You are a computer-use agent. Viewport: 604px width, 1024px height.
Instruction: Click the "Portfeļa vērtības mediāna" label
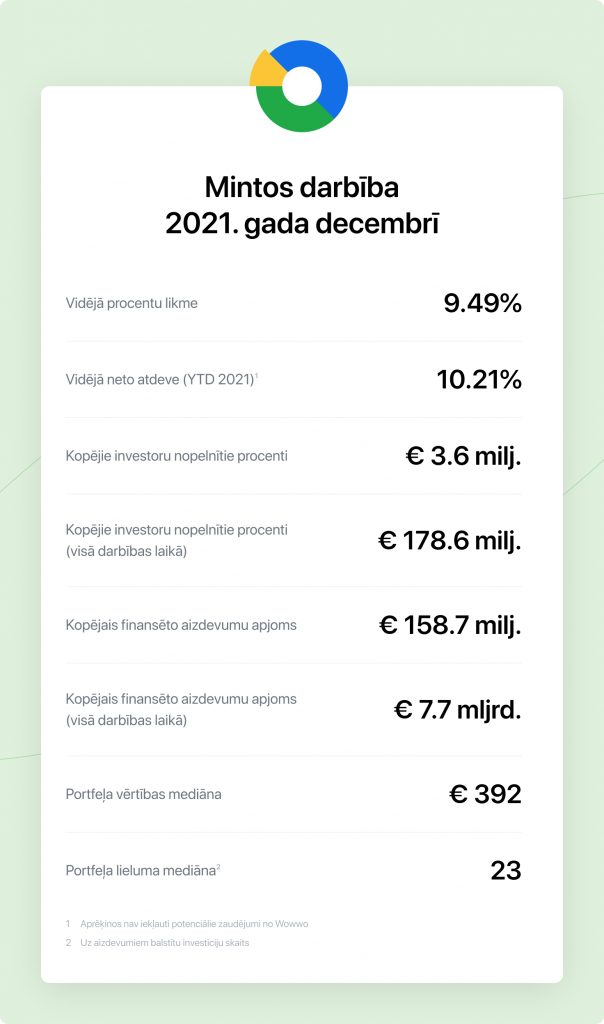(x=143, y=795)
